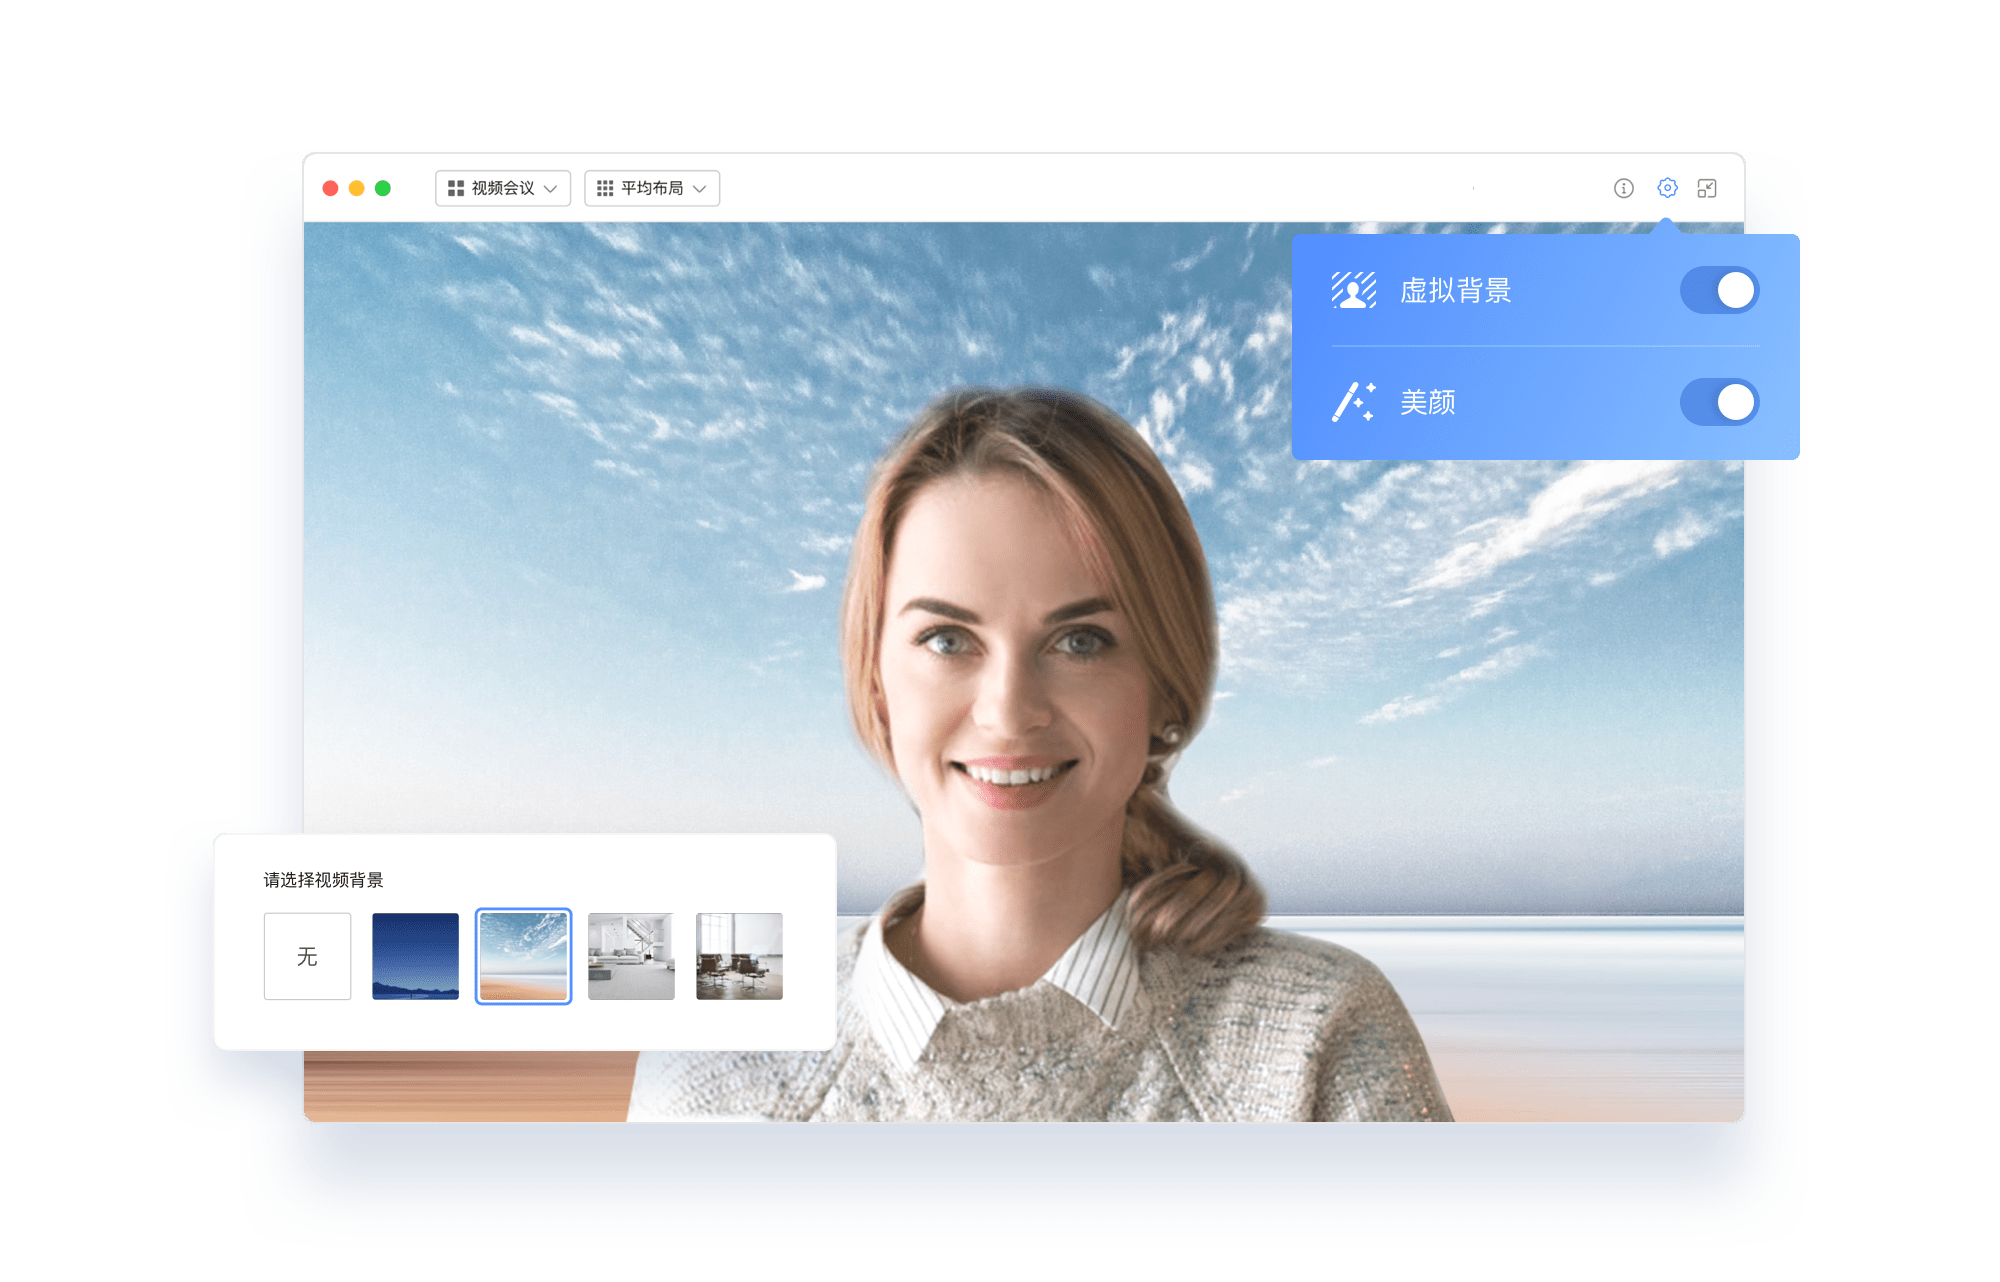Maximize the window with green button
The height and width of the screenshot is (1282, 2000).
click(x=382, y=188)
